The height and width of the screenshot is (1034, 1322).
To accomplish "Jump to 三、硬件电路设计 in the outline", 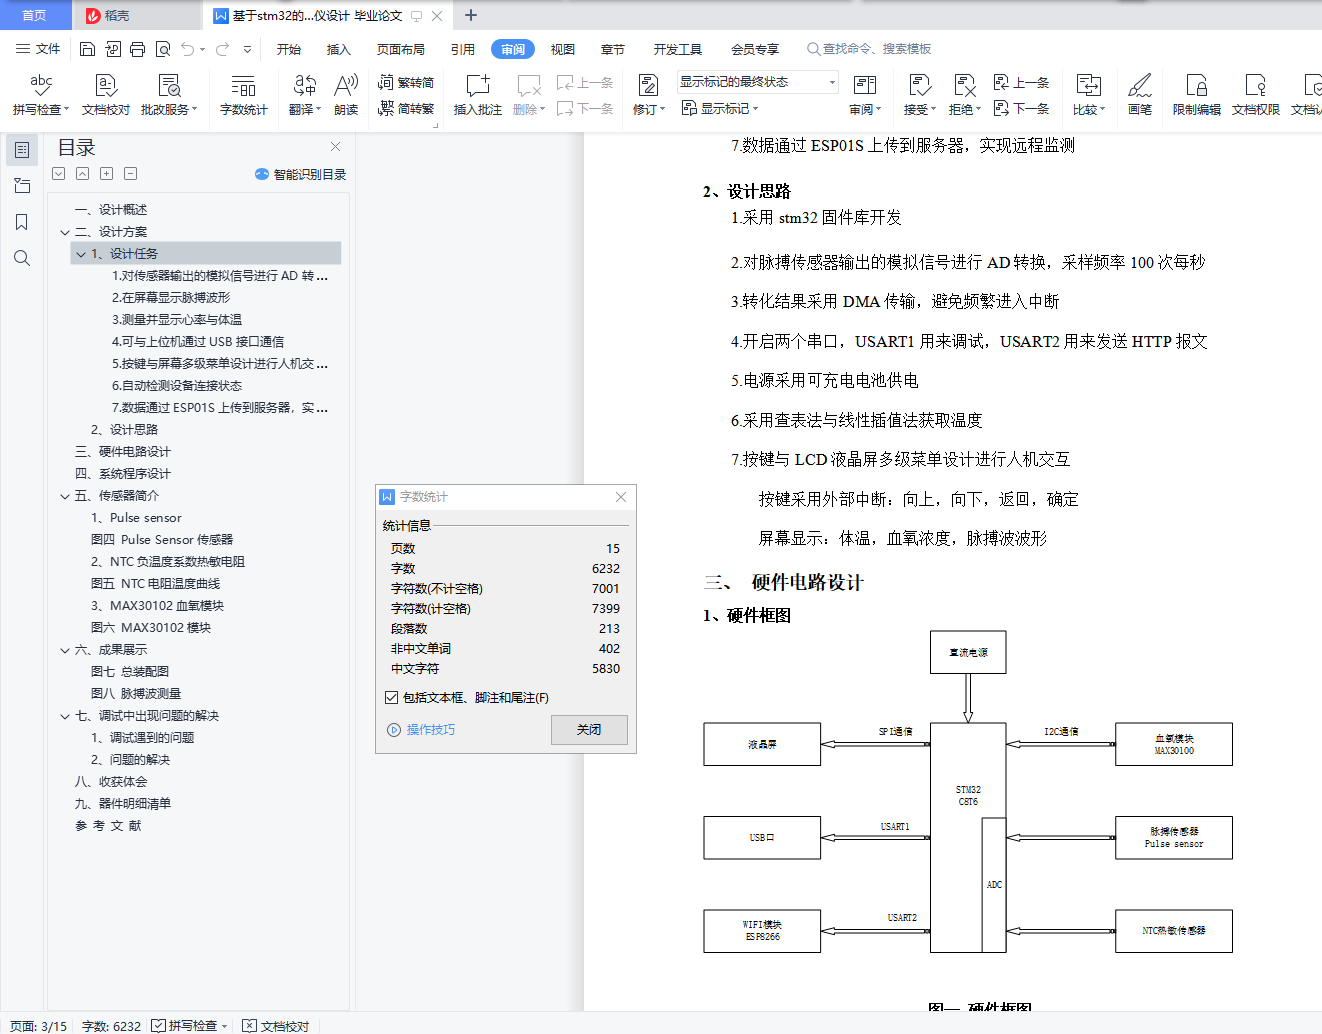I will 123,452.
